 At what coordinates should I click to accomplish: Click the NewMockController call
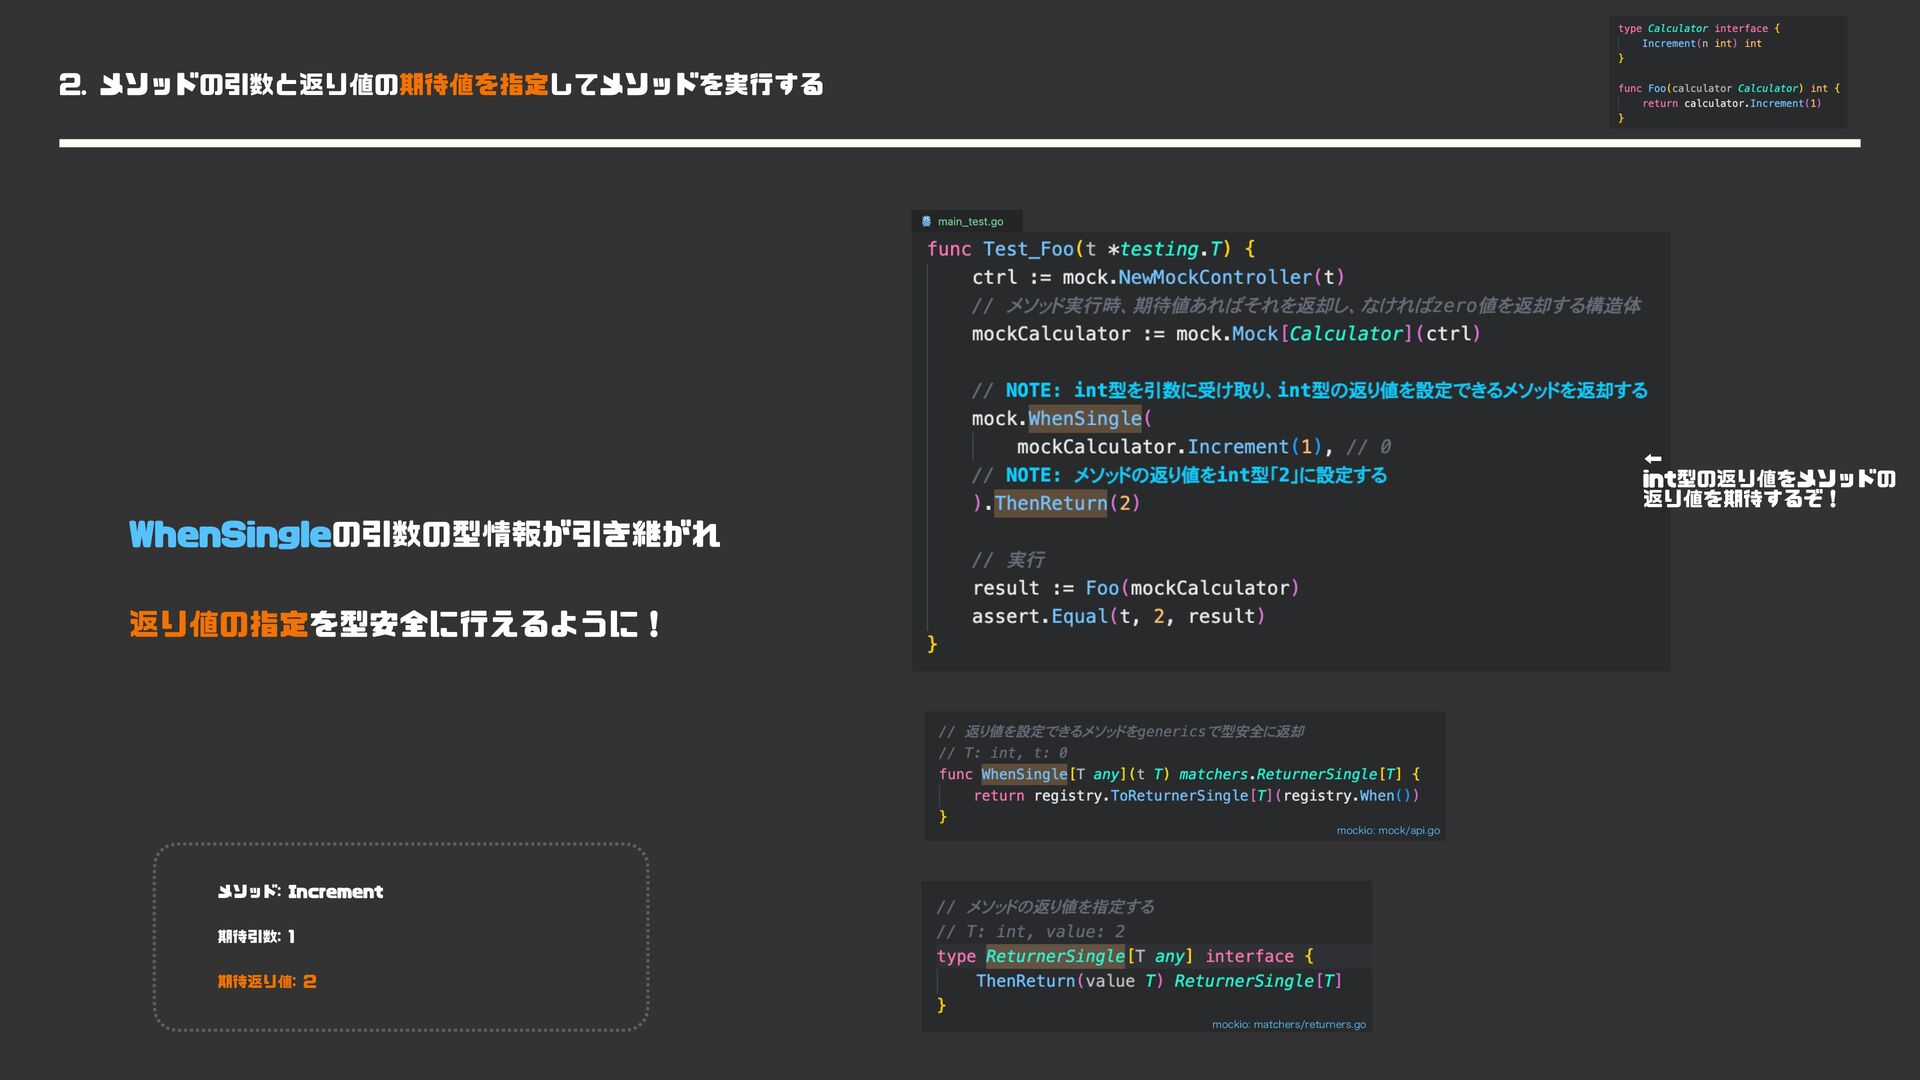point(1214,277)
